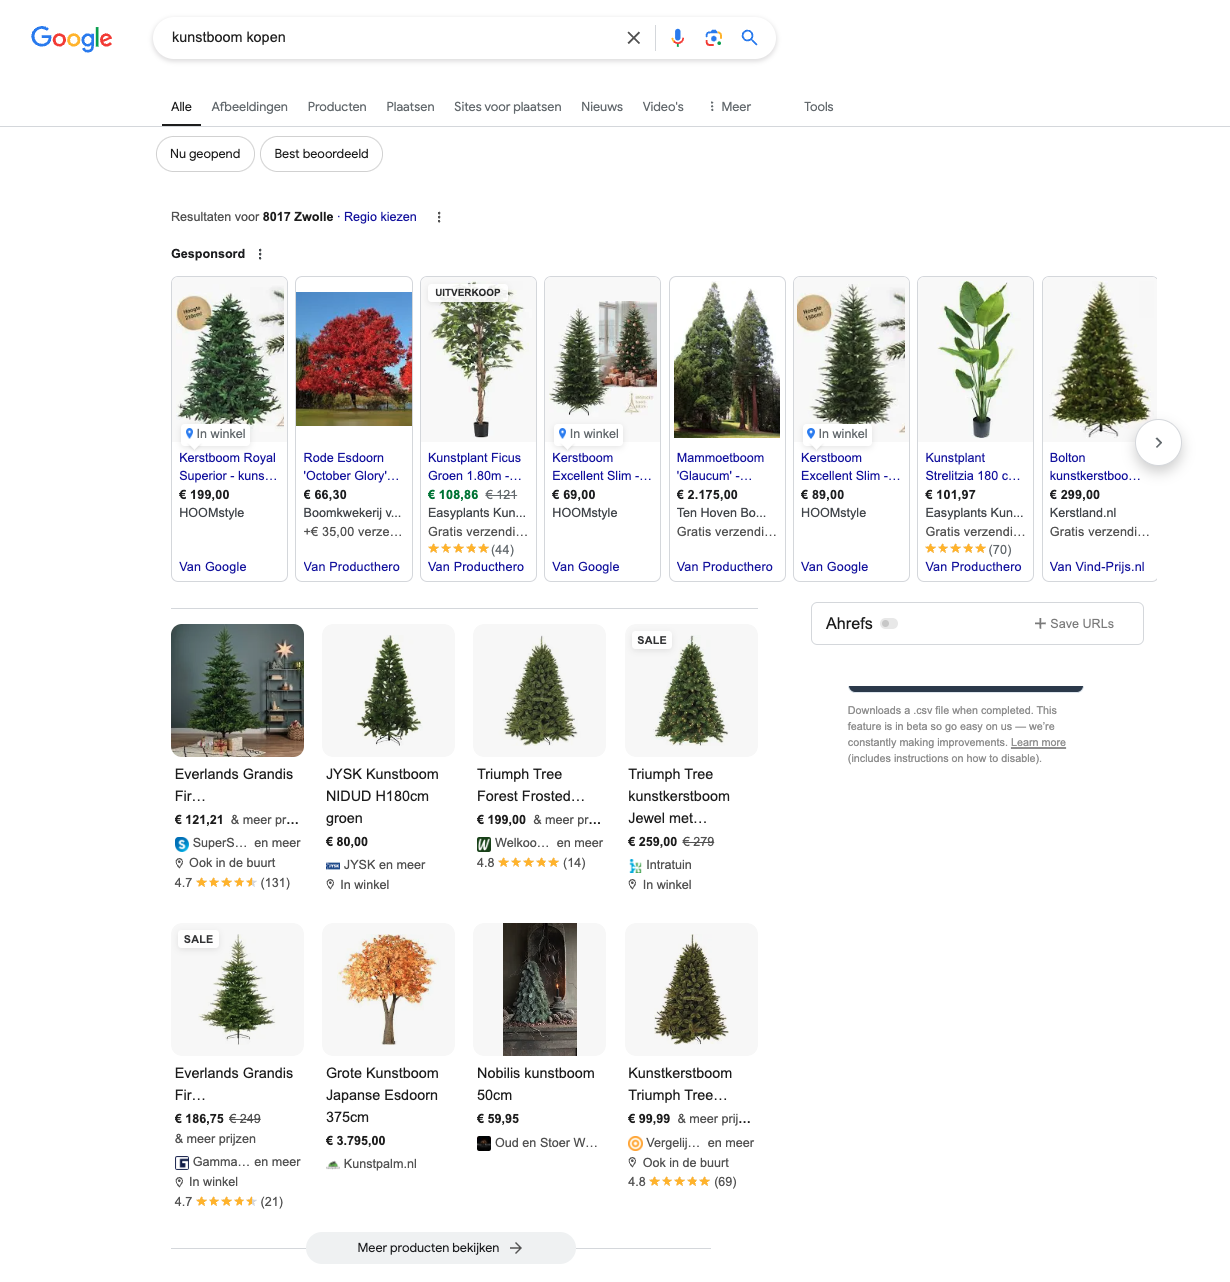This screenshot has height=1282, width=1230.
Task: Open the Producten tab
Action: (x=337, y=107)
